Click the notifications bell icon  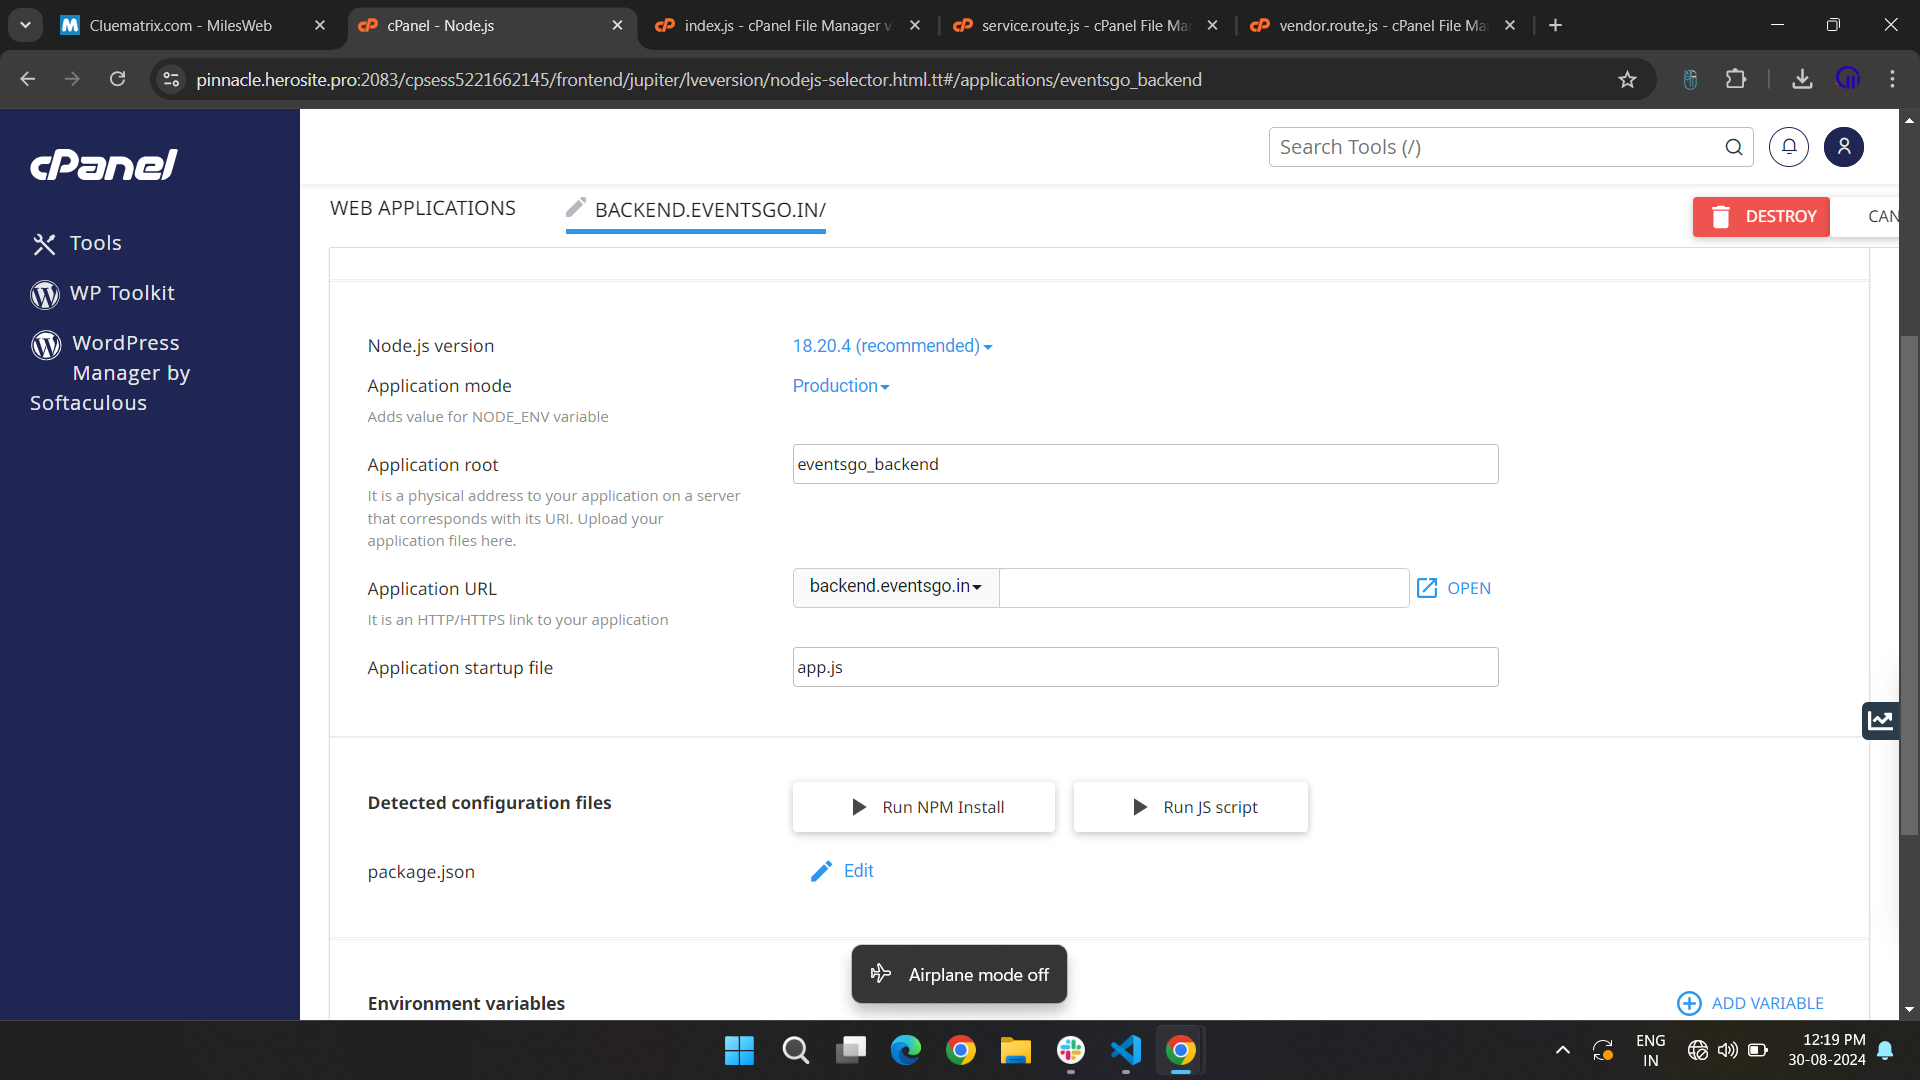(x=1788, y=147)
